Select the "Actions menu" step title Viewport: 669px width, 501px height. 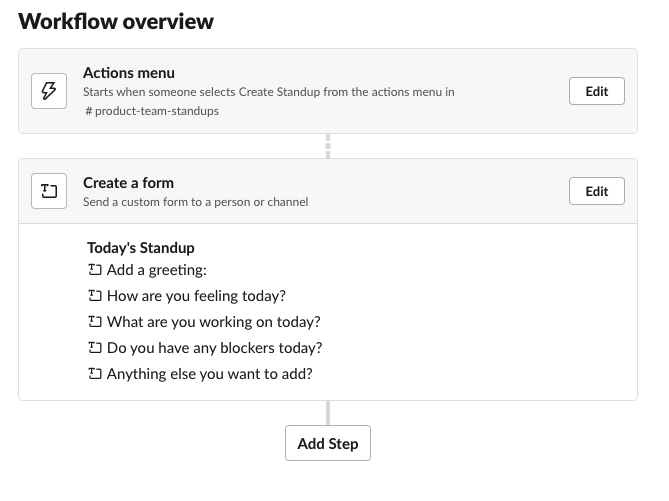coord(129,73)
